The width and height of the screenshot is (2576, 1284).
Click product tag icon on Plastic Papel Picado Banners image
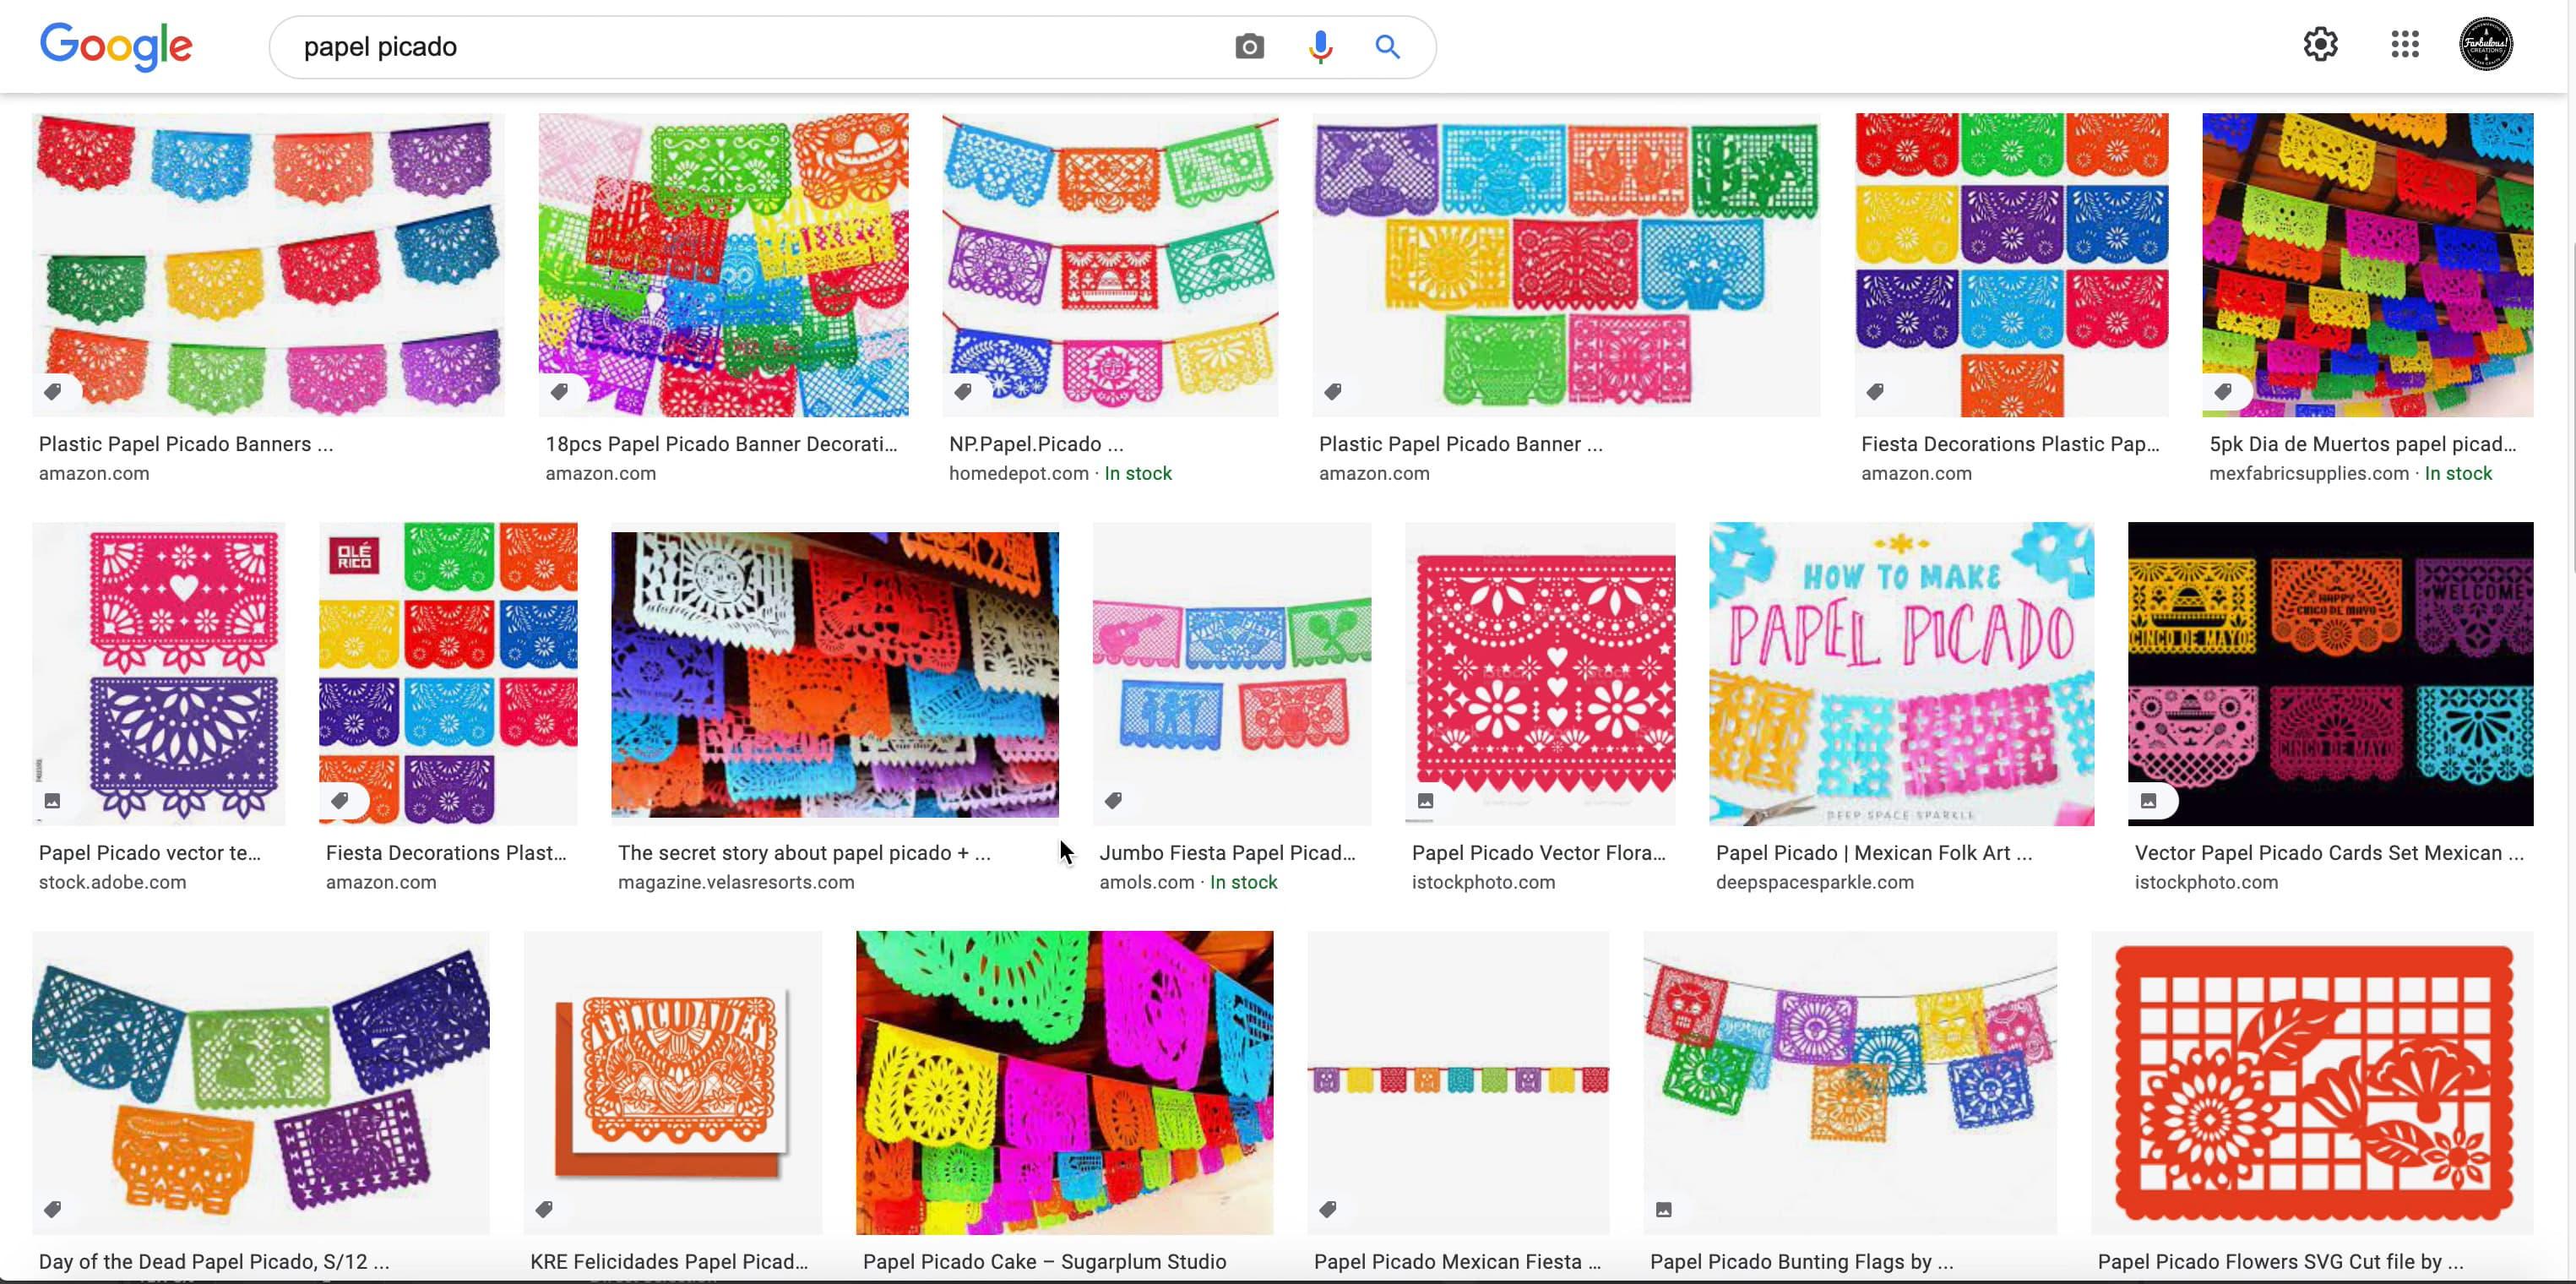(x=53, y=391)
